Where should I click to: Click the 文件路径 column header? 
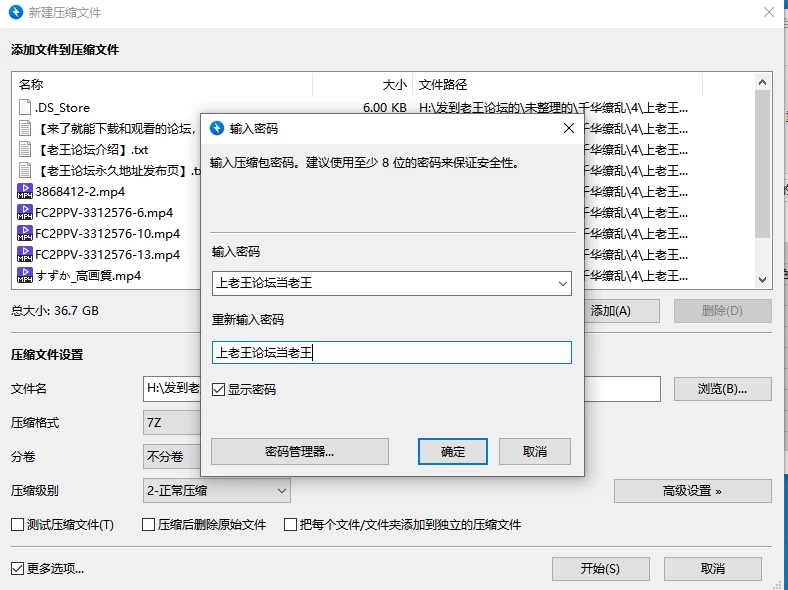pyautogui.click(x=557, y=85)
